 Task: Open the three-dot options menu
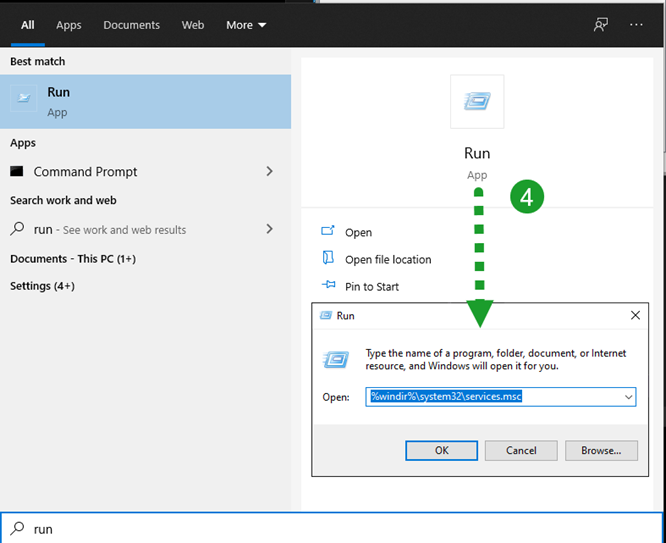click(636, 25)
